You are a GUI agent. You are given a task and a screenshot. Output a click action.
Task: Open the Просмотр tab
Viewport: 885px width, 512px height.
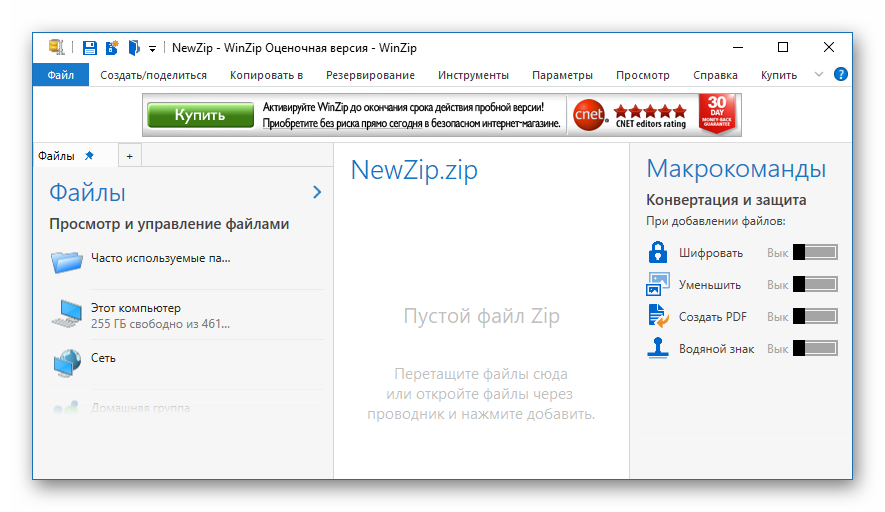(x=642, y=75)
